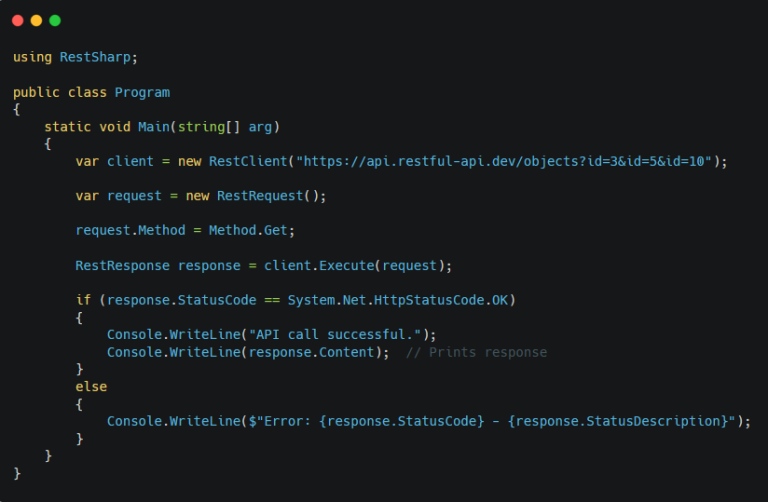Click client.Execute method call
768x502 pixels.
(x=319, y=265)
